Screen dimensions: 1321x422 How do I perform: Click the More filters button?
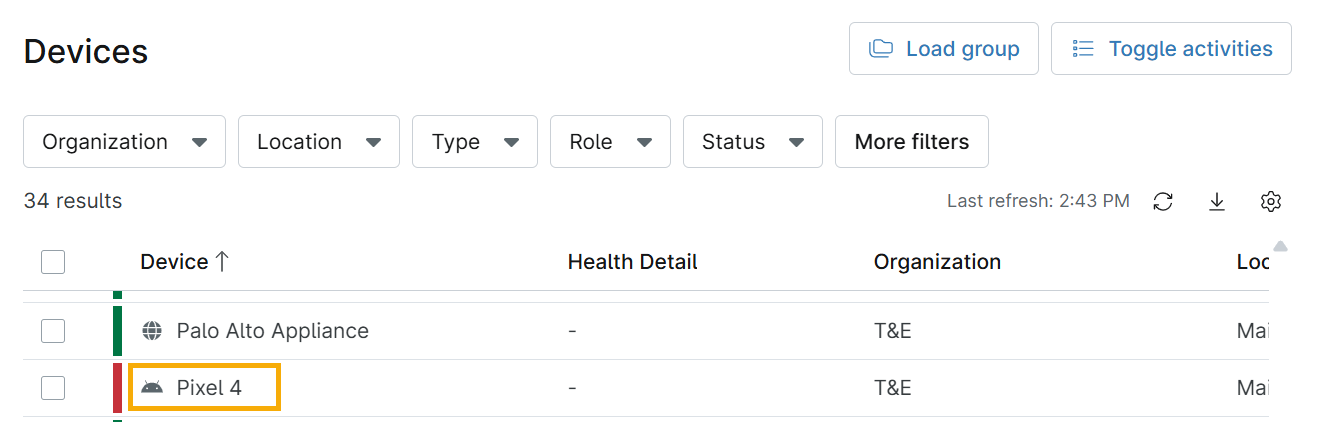point(911,142)
